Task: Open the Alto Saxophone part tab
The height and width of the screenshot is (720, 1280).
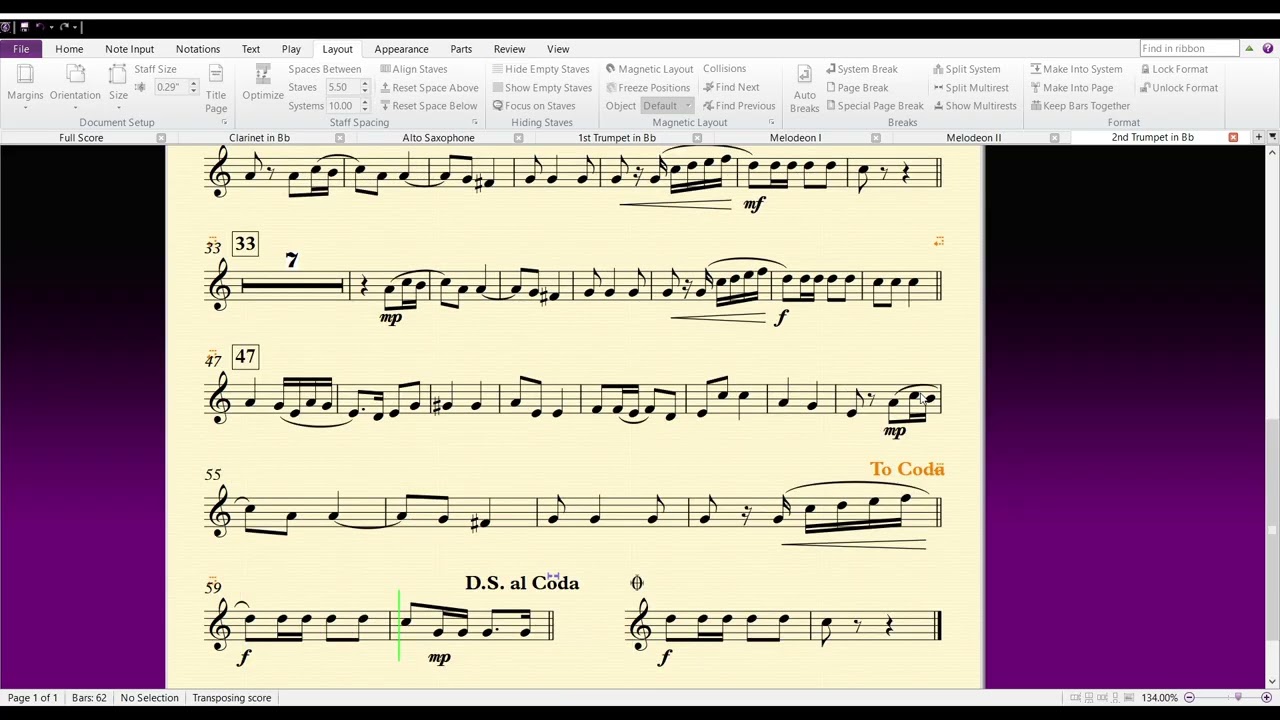Action: tap(438, 138)
